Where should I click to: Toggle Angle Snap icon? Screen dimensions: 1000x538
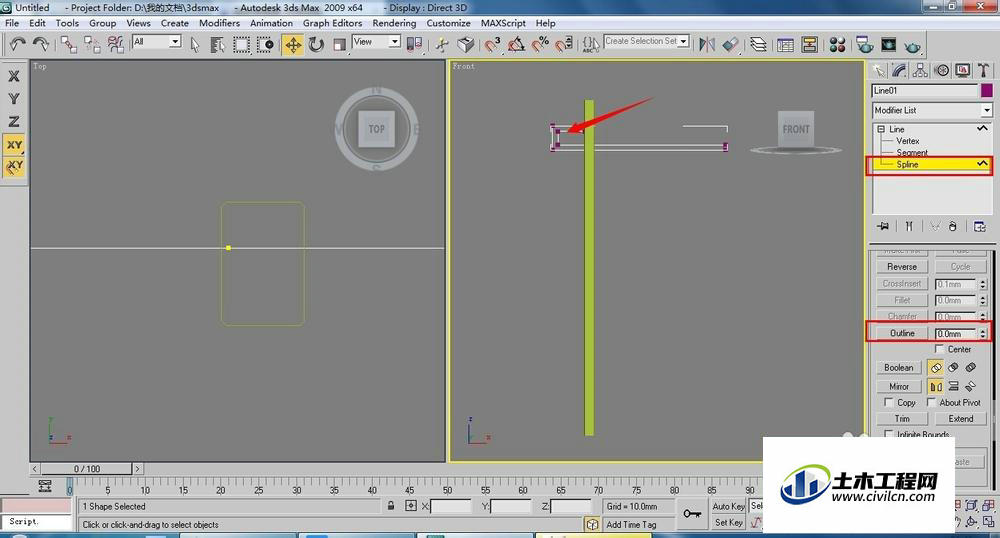(516, 44)
